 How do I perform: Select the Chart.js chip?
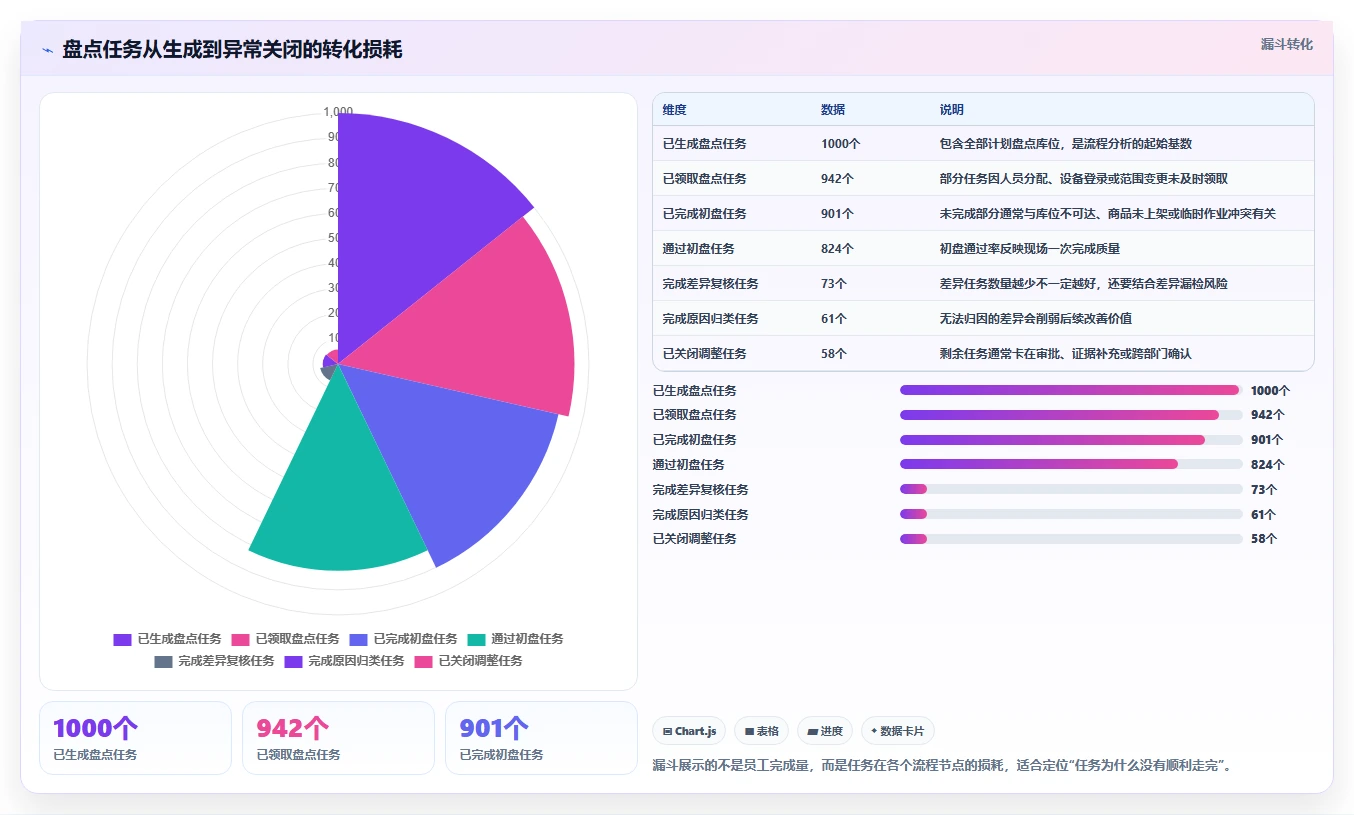690,731
